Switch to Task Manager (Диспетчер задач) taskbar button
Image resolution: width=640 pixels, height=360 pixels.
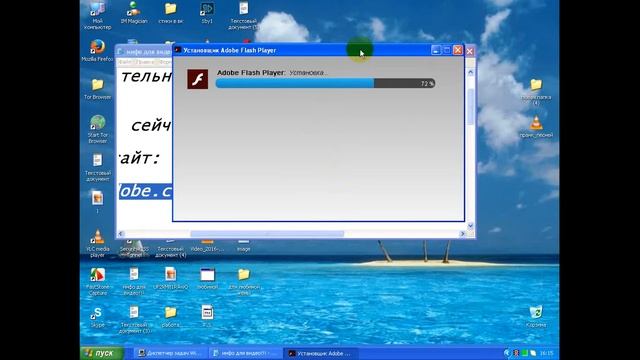click(x=170, y=353)
